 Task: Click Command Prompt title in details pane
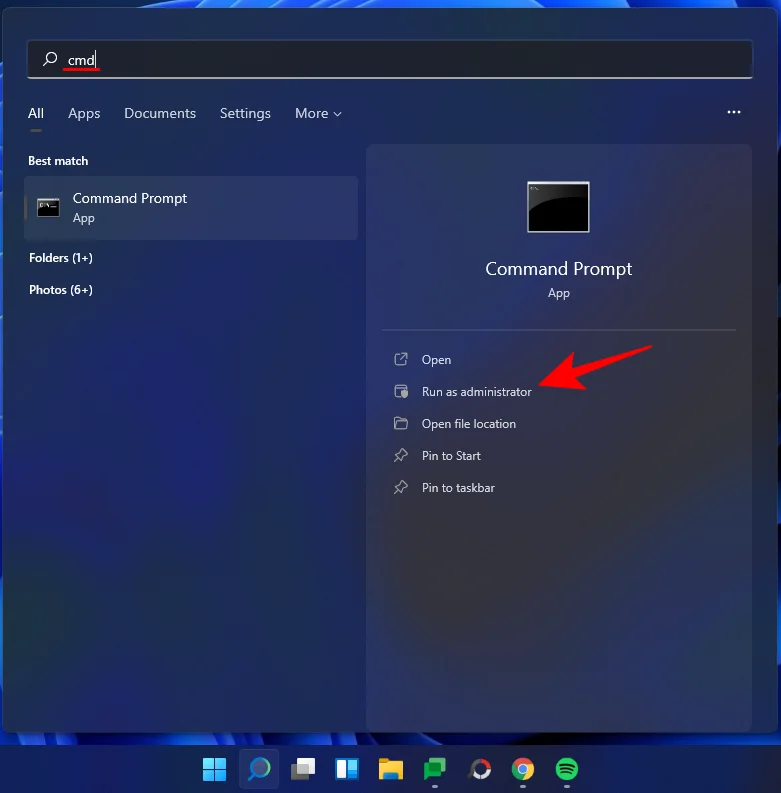558,269
